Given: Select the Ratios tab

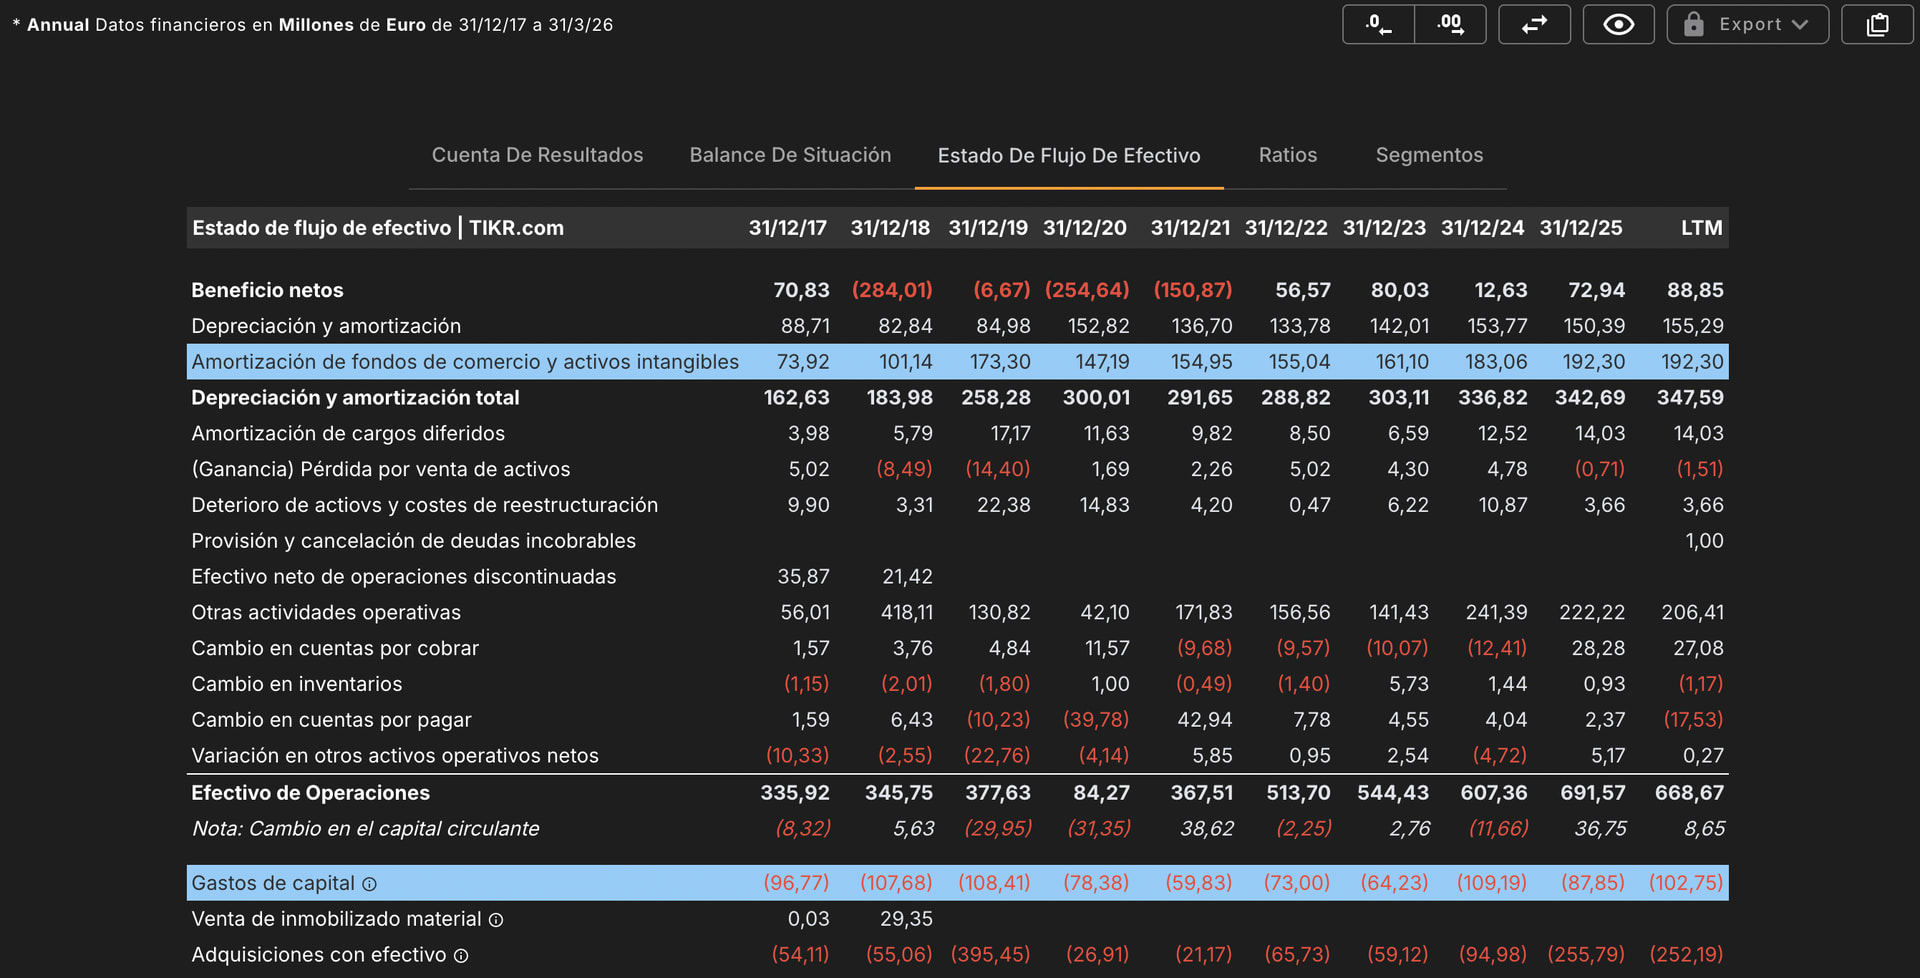Looking at the screenshot, I should [x=1288, y=155].
